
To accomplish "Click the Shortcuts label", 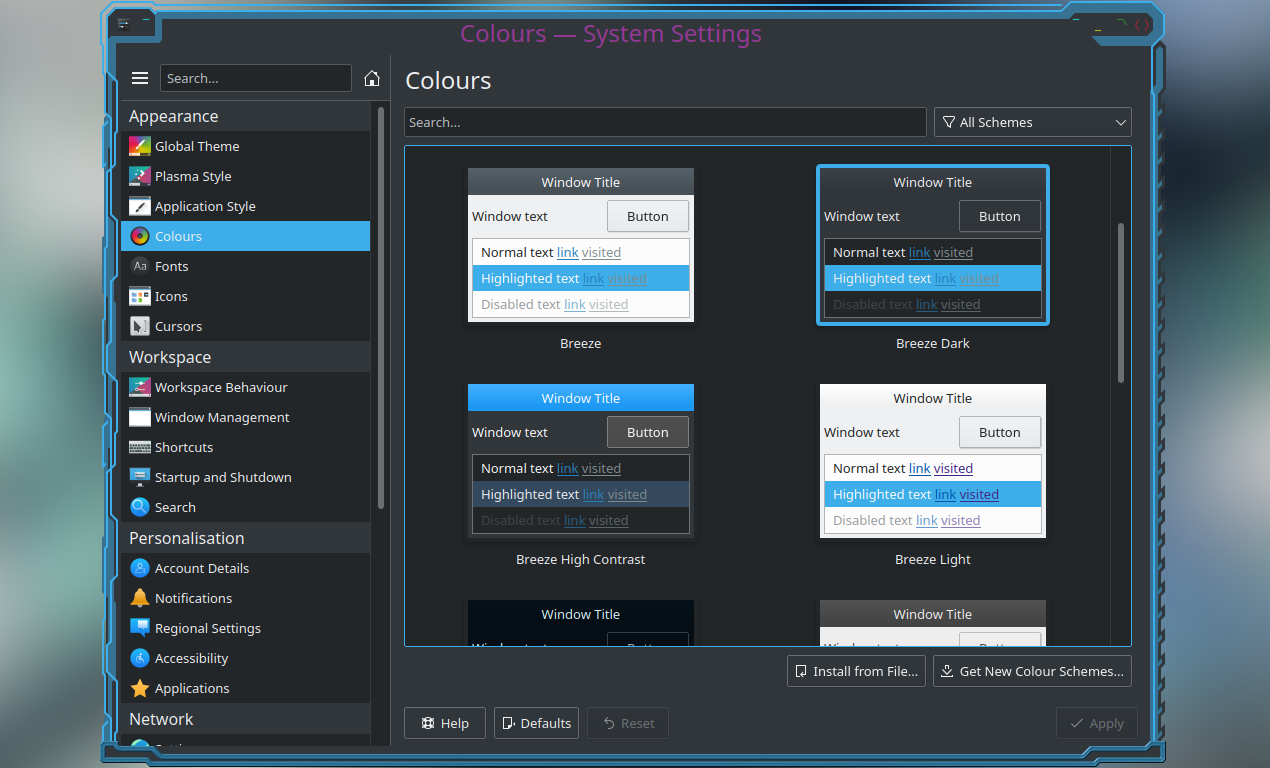I will click(184, 447).
